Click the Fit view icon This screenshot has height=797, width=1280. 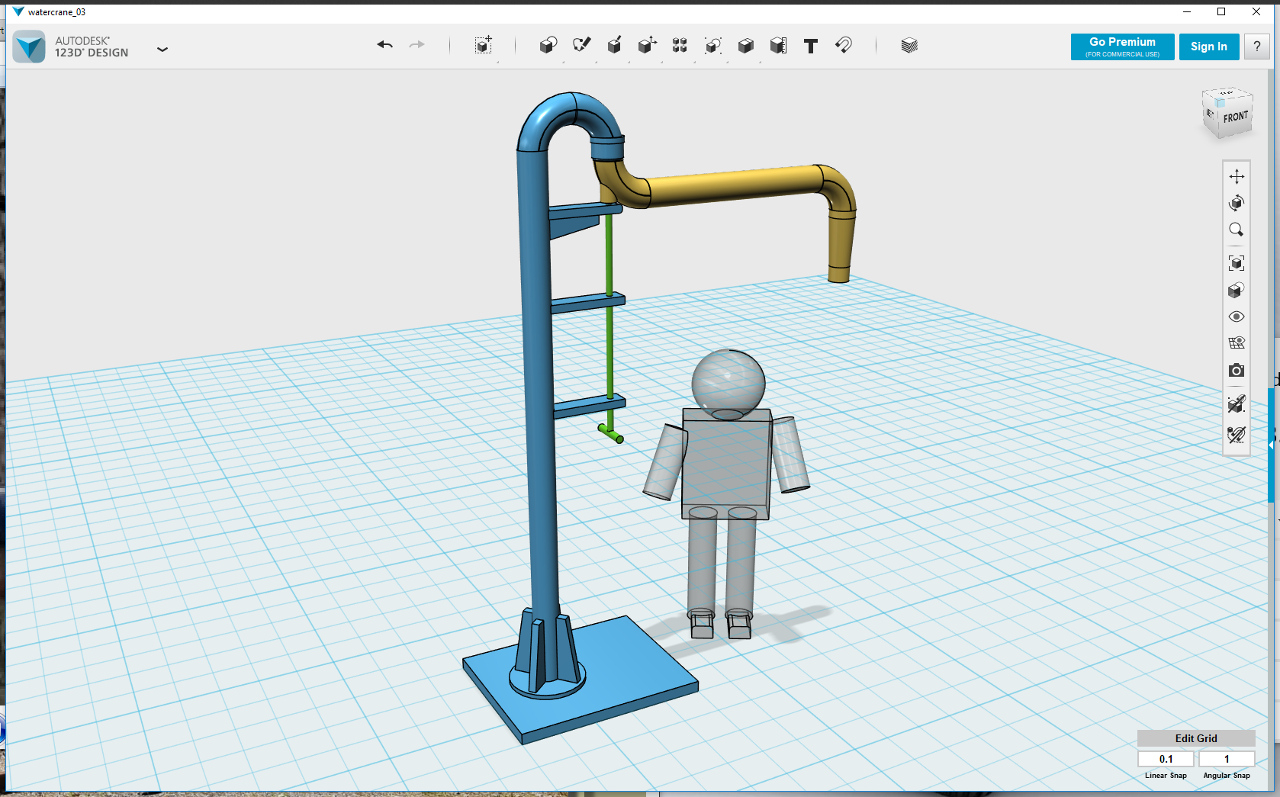click(x=1237, y=263)
